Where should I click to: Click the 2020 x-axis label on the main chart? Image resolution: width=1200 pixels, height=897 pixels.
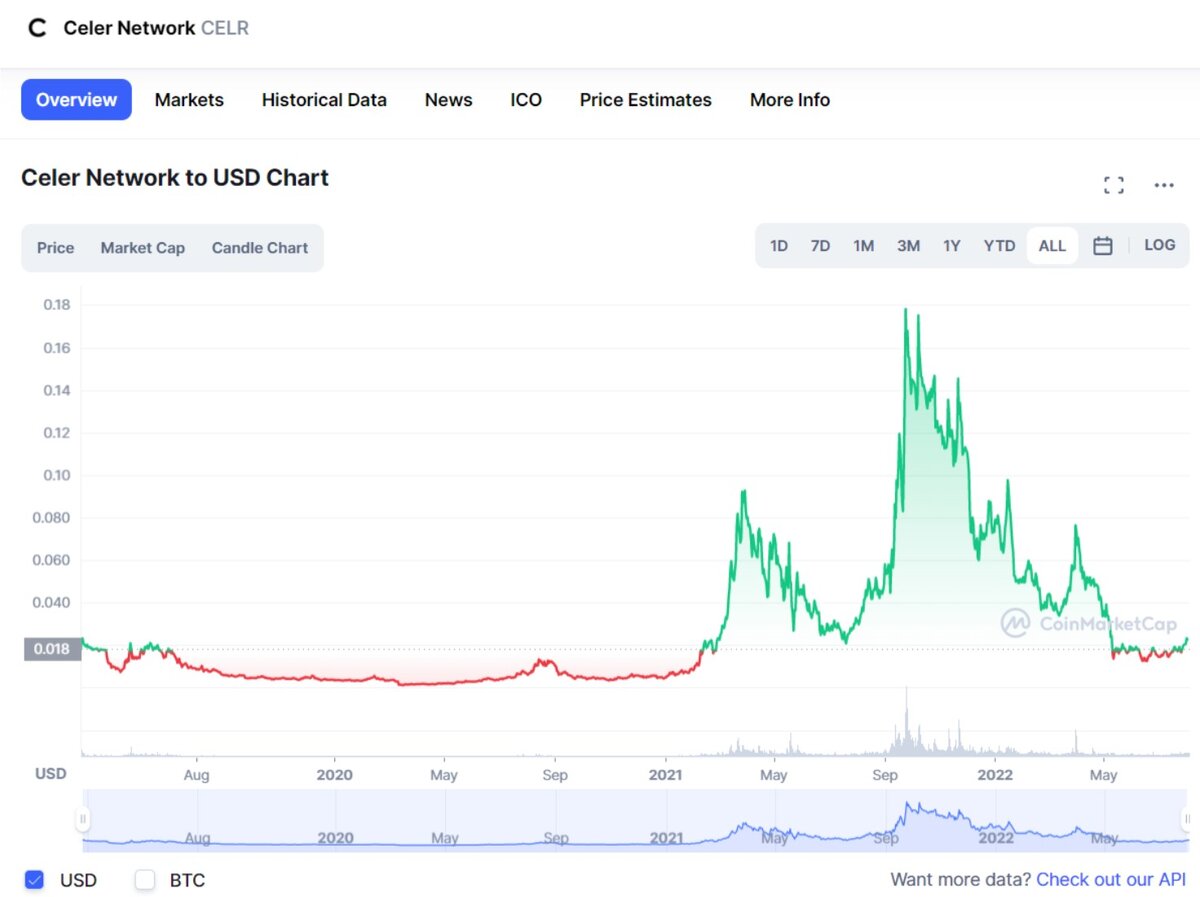[334, 775]
